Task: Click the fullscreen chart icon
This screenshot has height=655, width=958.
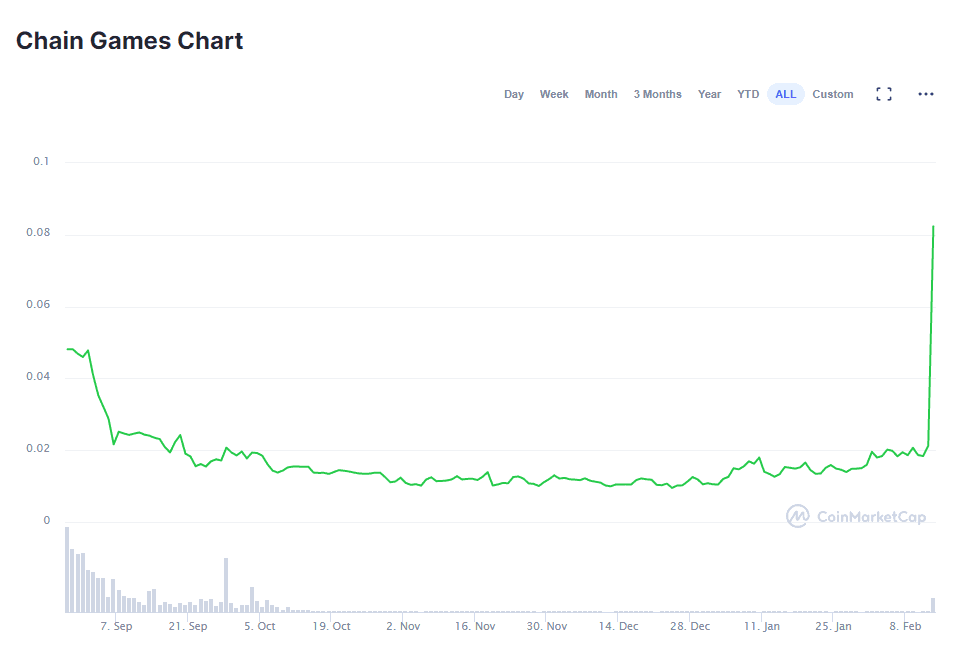Action: [884, 94]
